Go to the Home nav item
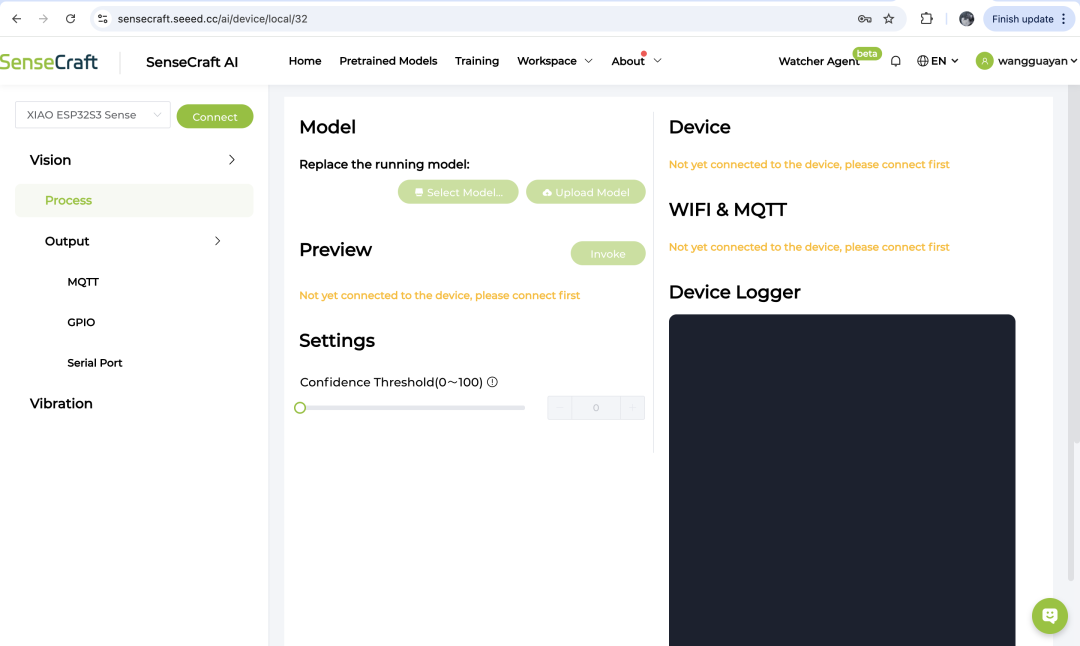Screen dimensions: 1080x646 [304, 61]
